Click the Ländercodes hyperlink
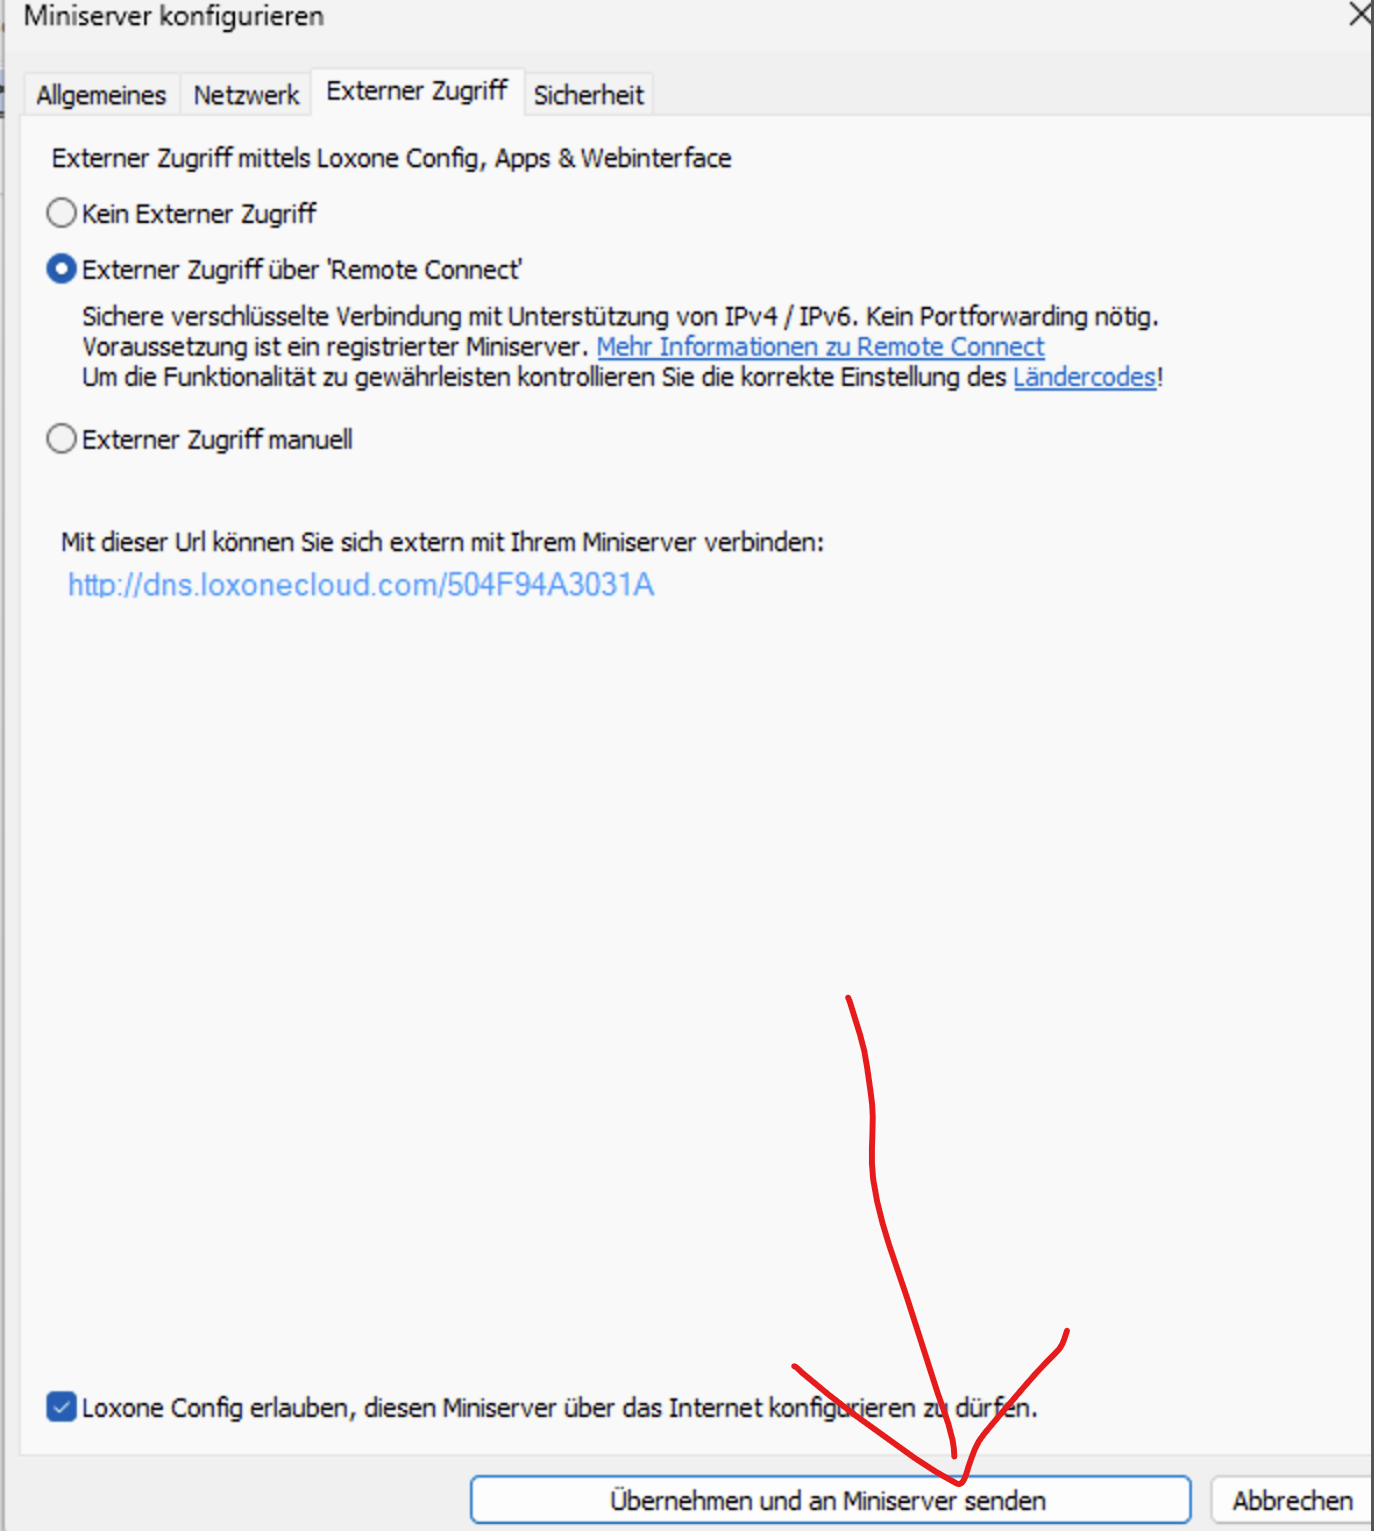This screenshot has width=1374, height=1531. tap(1083, 378)
